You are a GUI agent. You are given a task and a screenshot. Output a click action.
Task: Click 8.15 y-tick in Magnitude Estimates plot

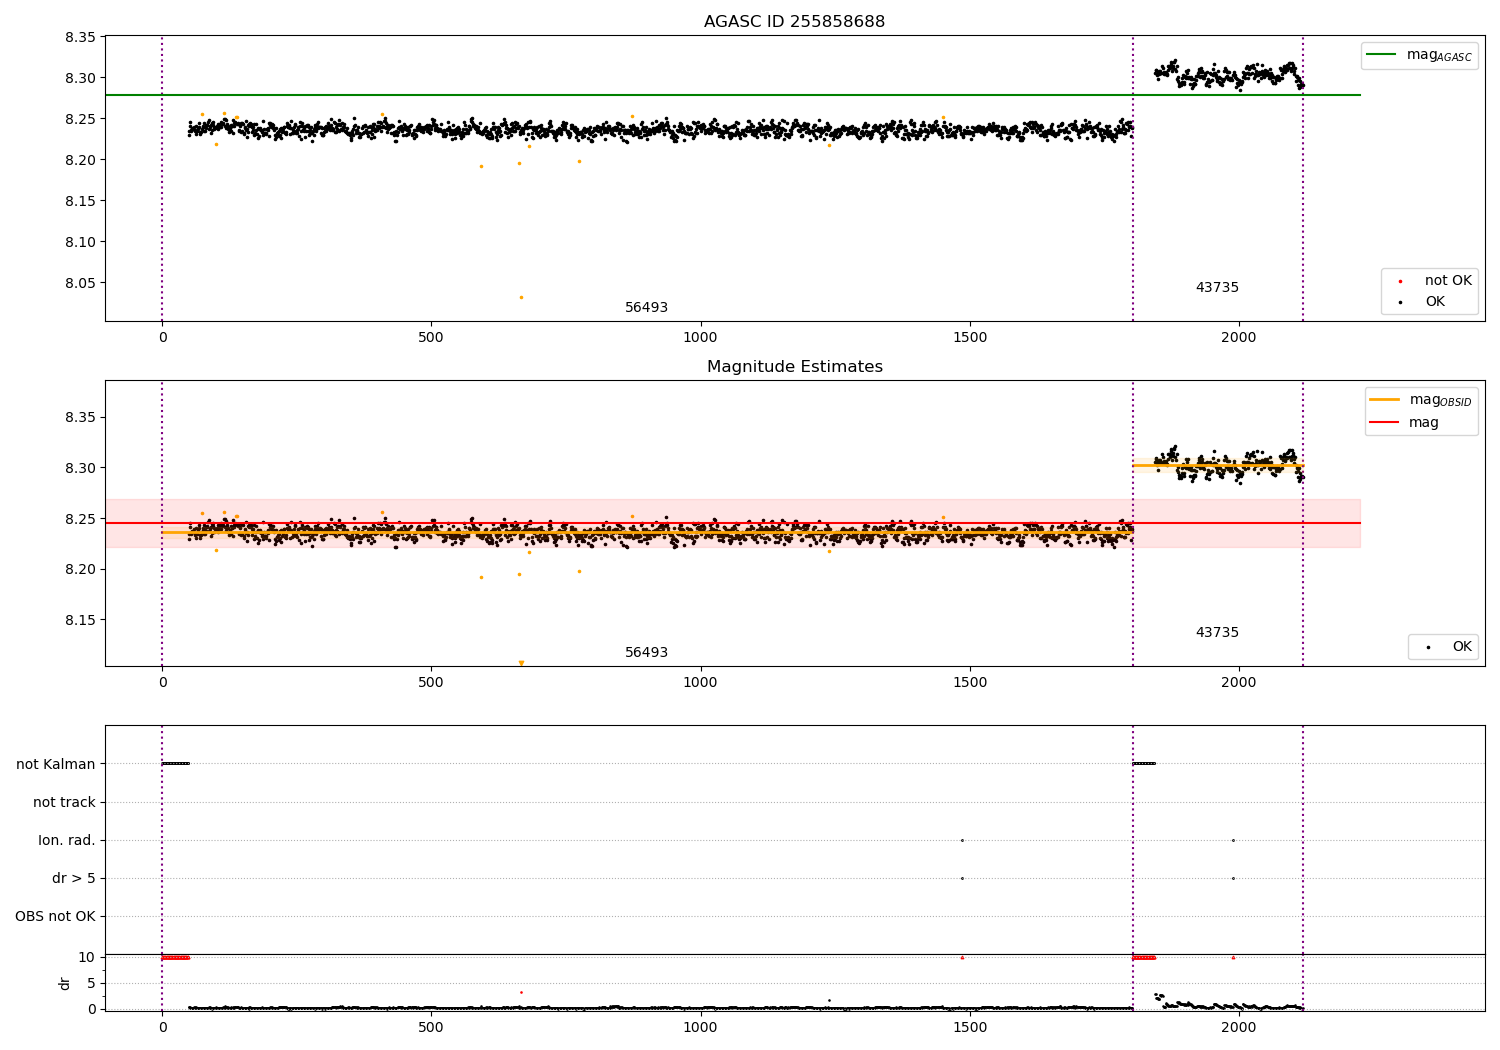click(79, 620)
